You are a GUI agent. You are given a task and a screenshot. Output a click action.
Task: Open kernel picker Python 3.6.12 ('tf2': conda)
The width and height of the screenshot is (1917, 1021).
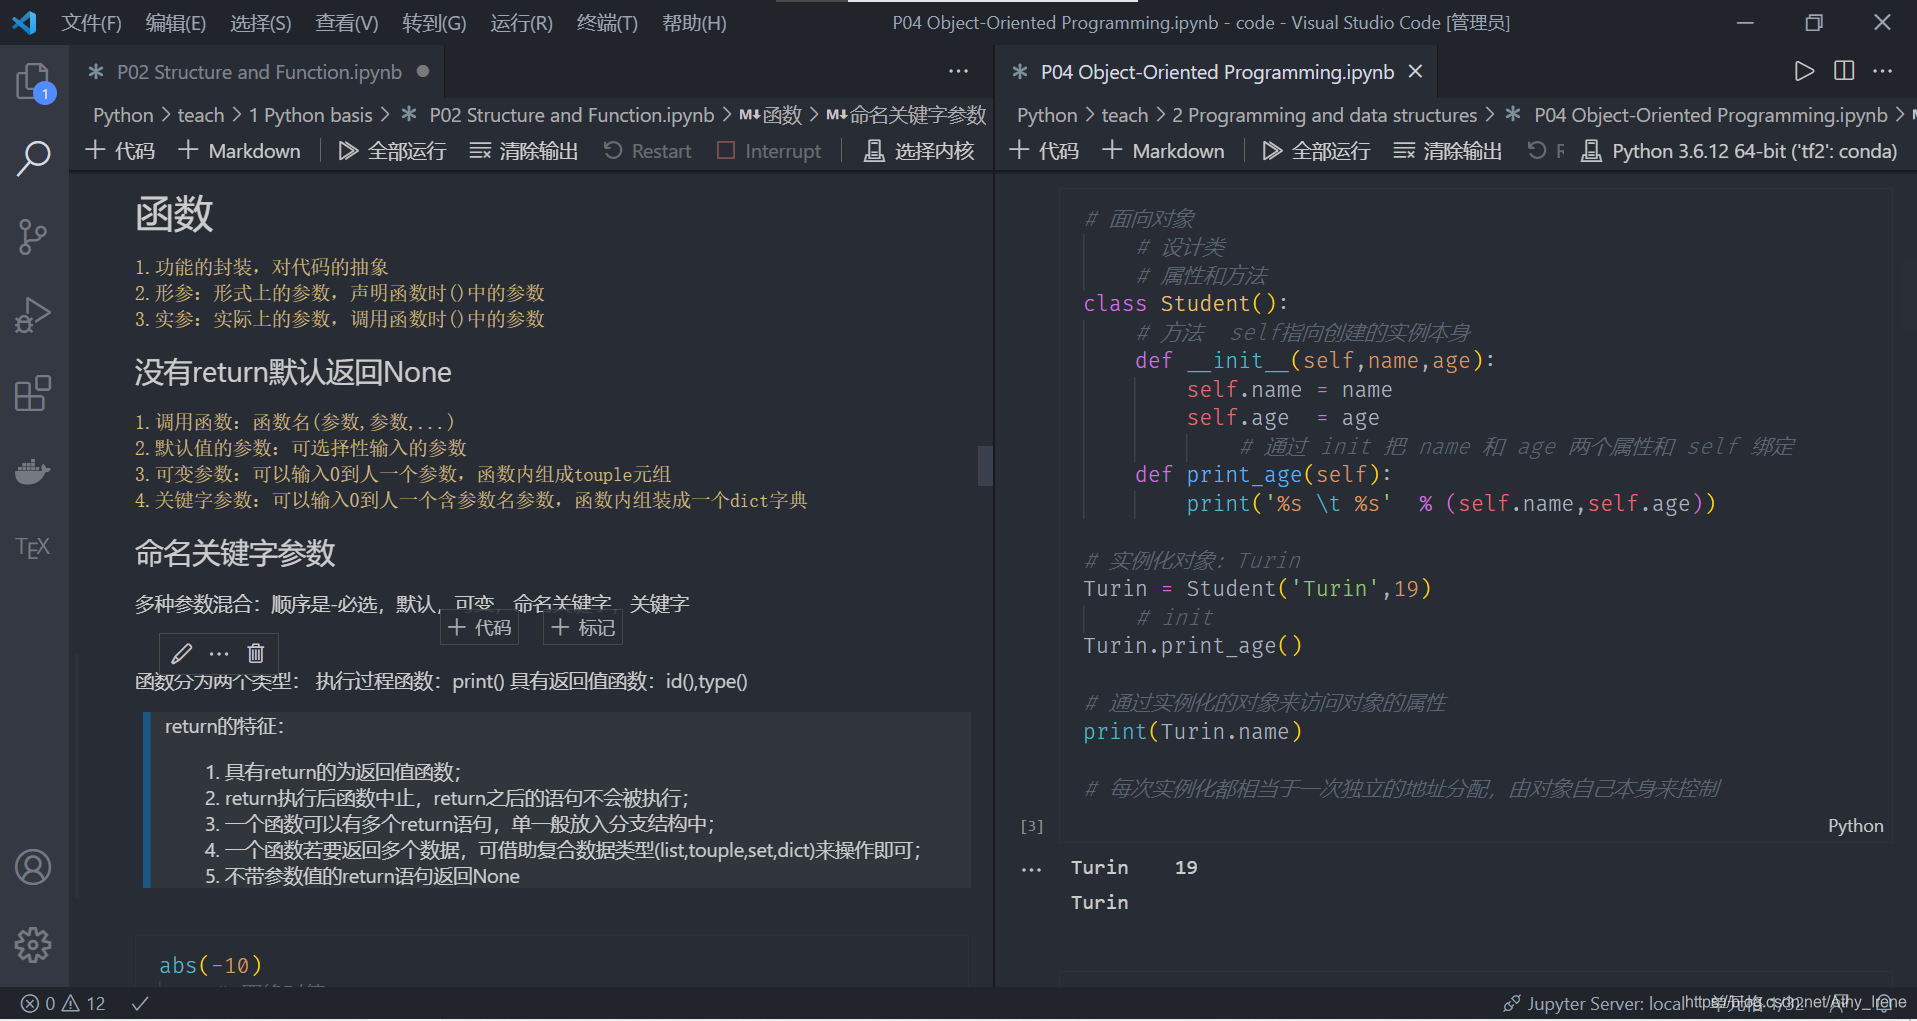[x=1738, y=151]
